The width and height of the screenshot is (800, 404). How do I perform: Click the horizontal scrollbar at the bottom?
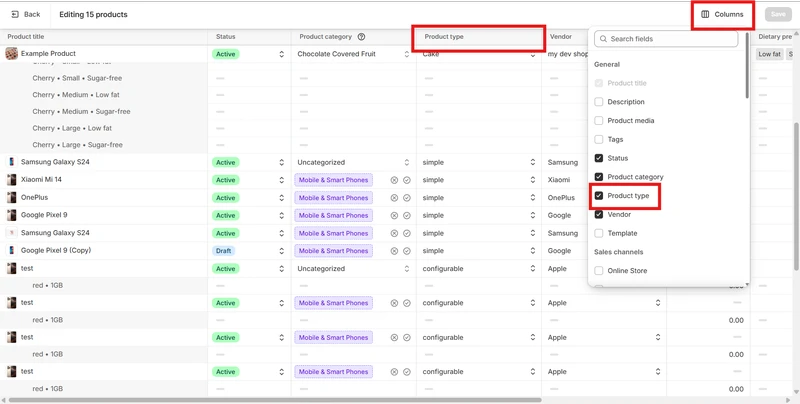274,400
